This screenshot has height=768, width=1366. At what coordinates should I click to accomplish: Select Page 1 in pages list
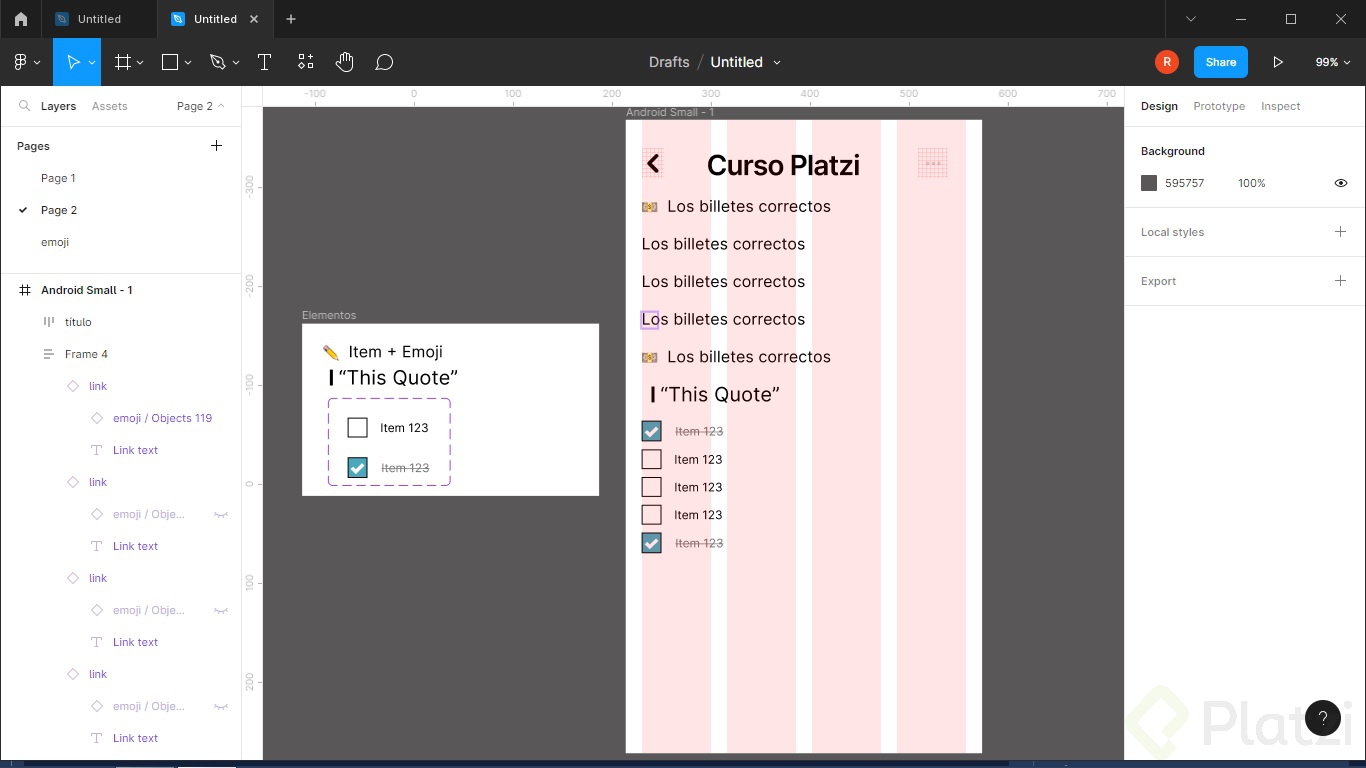pyautogui.click(x=58, y=178)
